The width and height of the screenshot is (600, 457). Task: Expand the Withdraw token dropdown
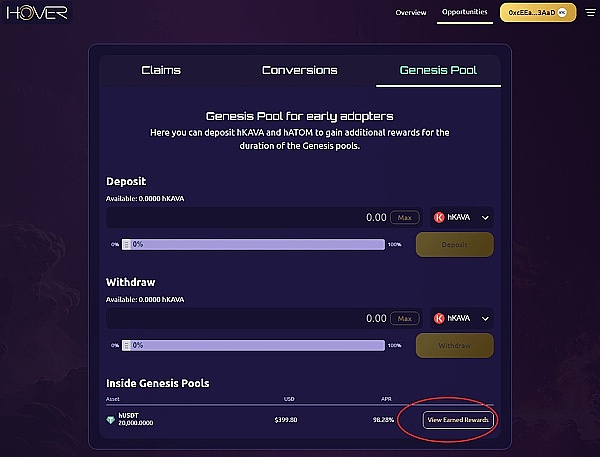pyautogui.click(x=486, y=318)
